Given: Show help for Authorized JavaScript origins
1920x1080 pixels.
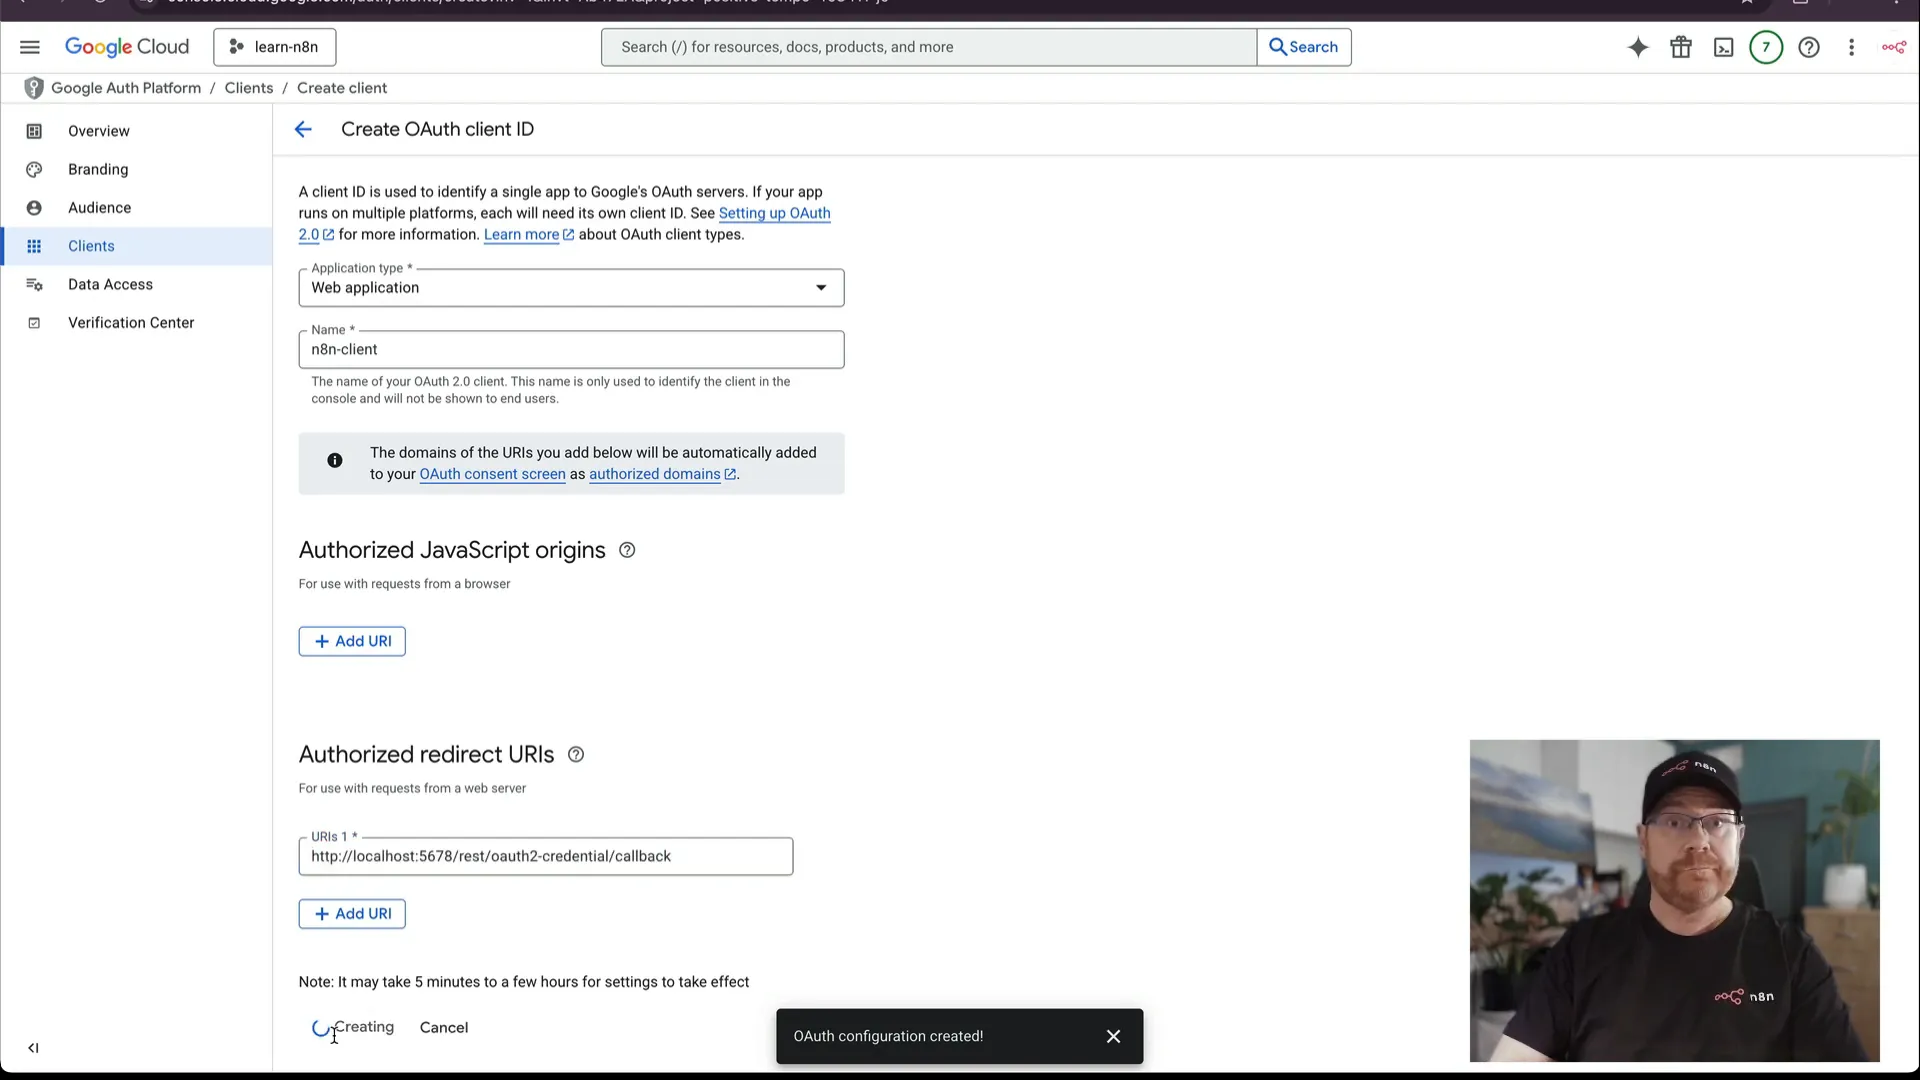Looking at the screenshot, I should coord(627,550).
